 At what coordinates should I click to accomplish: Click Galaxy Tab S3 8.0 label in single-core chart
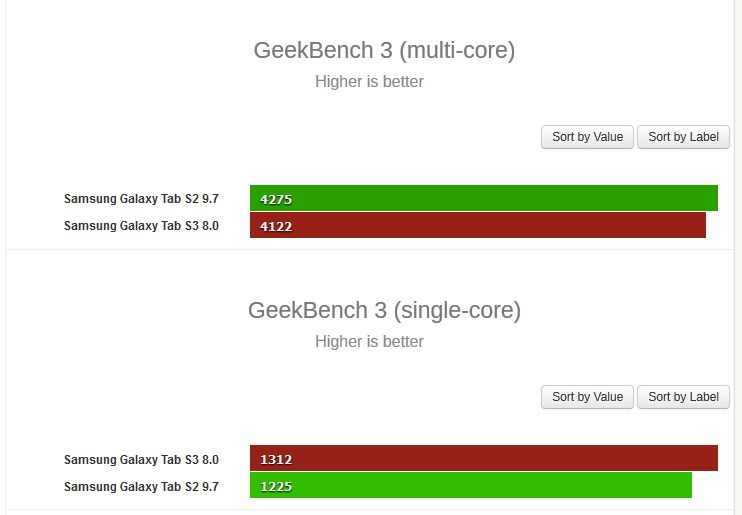[141, 460]
